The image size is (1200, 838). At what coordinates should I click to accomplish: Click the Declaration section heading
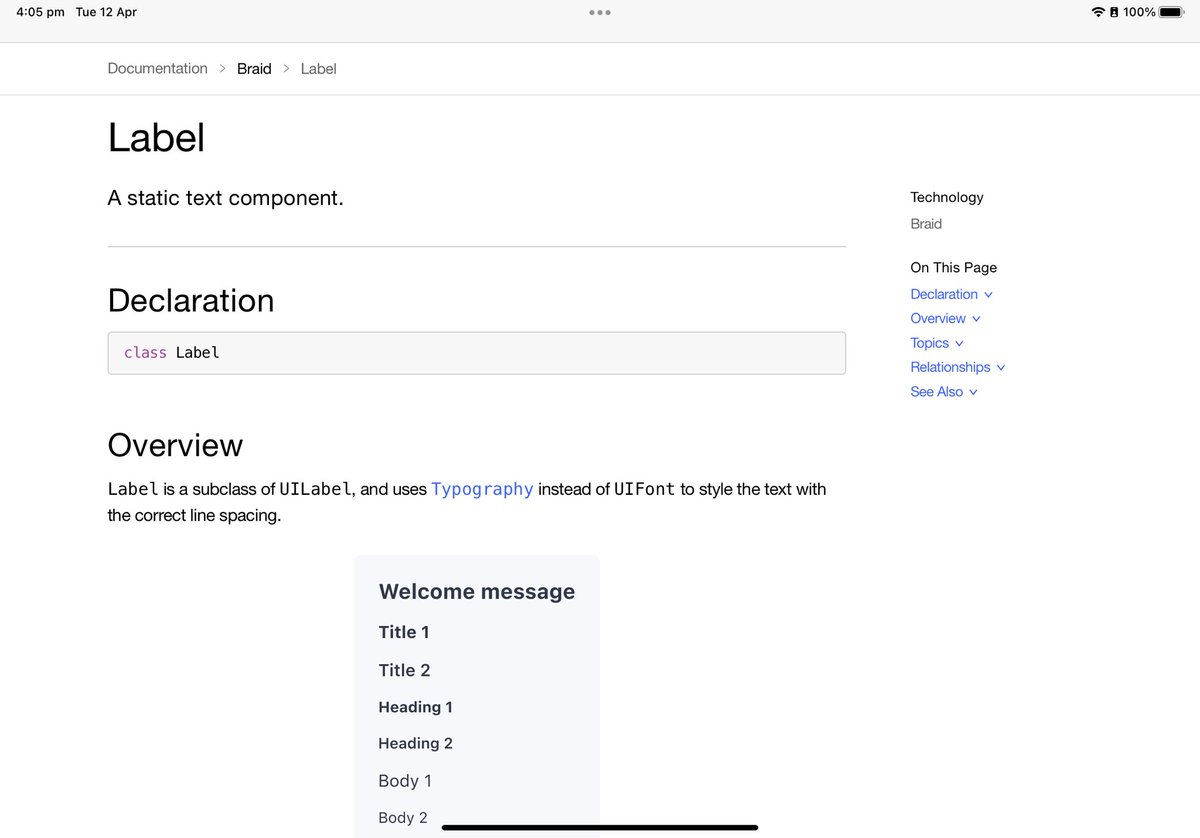(x=190, y=300)
